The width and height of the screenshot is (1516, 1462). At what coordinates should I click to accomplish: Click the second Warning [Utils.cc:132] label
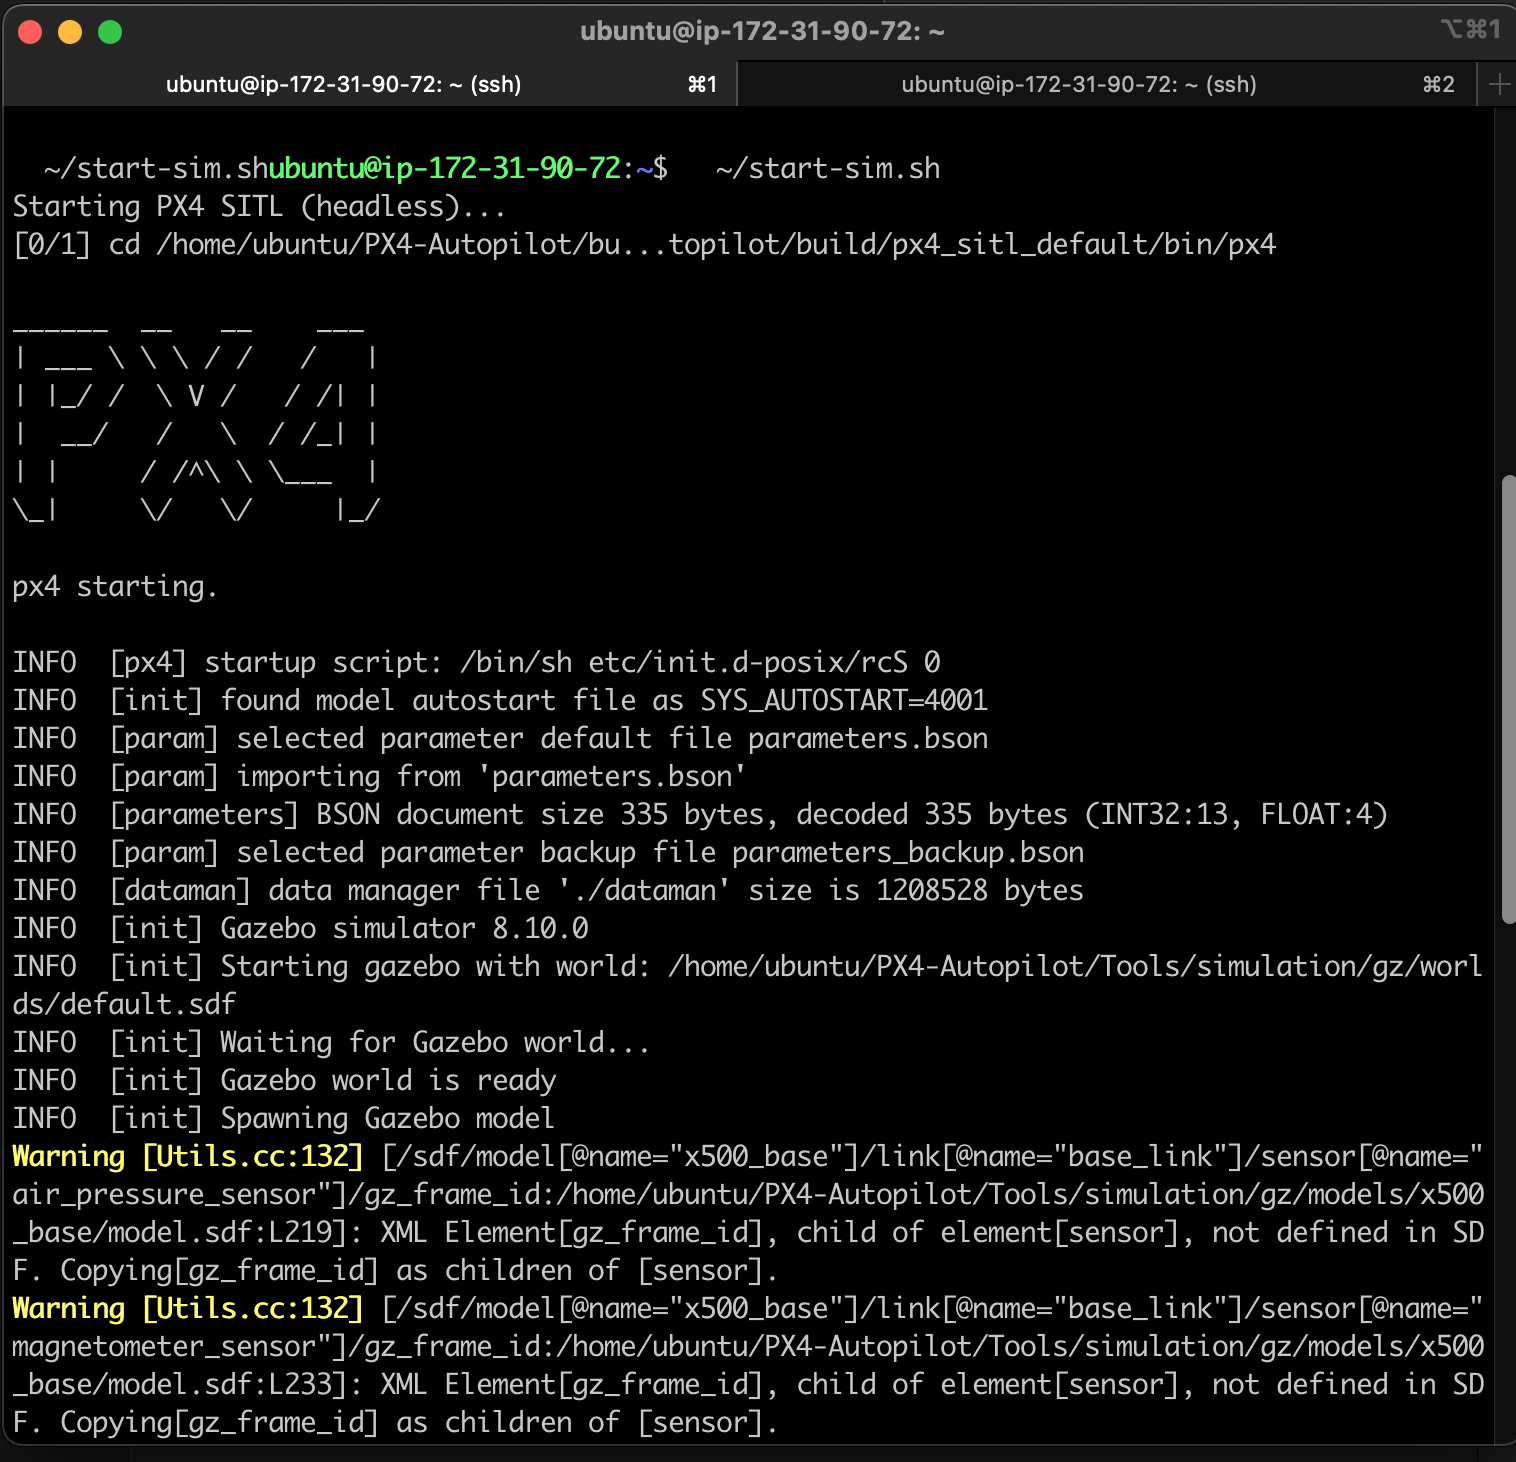point(187,1308)
